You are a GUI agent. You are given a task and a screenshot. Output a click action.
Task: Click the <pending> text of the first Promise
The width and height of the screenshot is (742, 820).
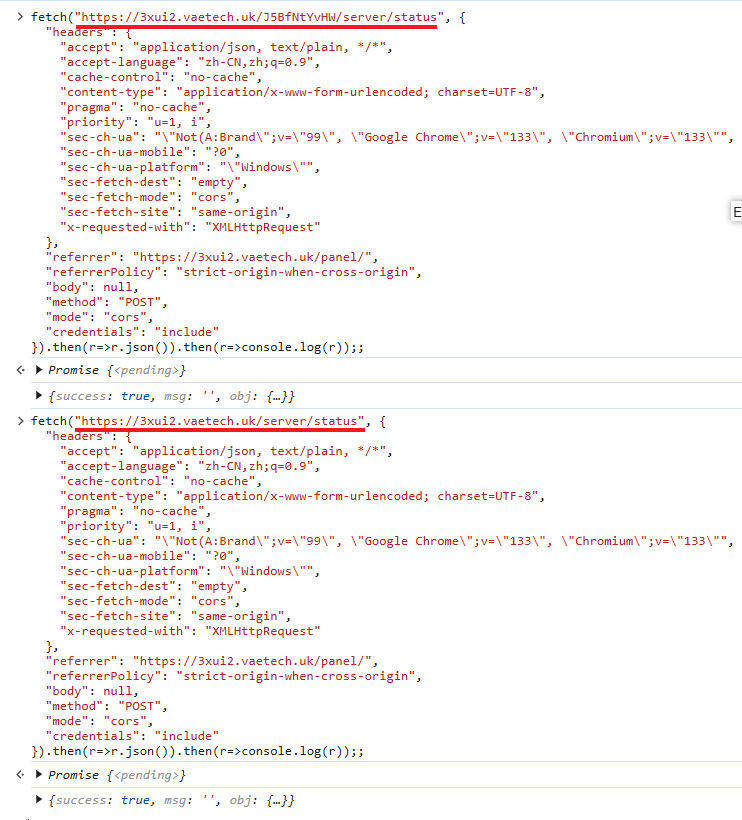pyautogui.click(x=148, y=370)
